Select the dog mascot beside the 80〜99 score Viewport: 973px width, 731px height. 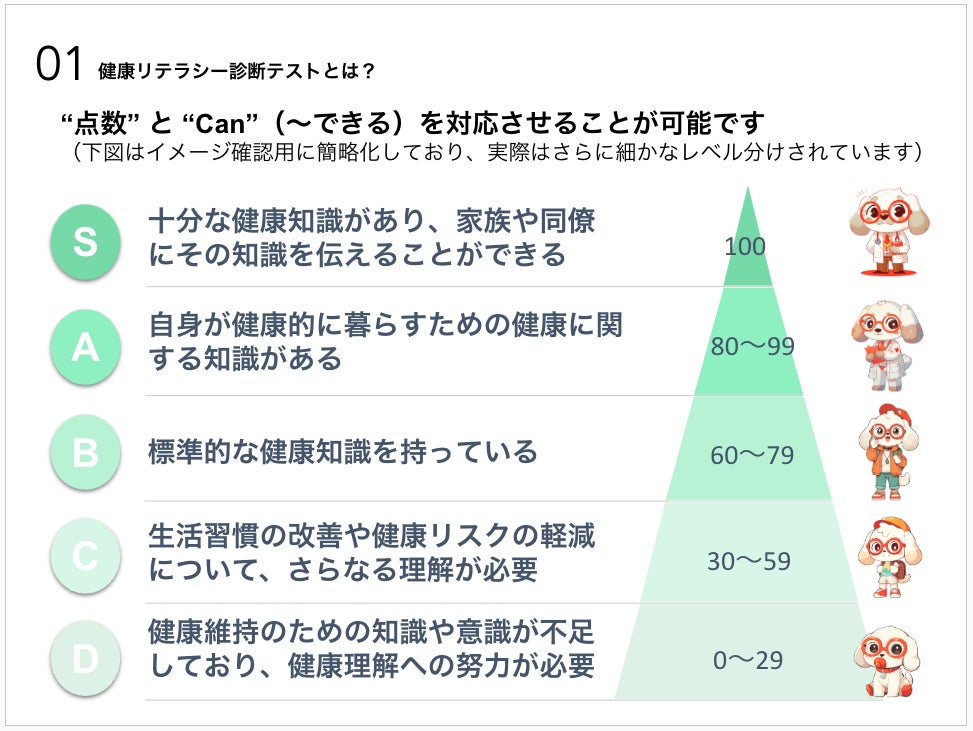tap(886, 338)
